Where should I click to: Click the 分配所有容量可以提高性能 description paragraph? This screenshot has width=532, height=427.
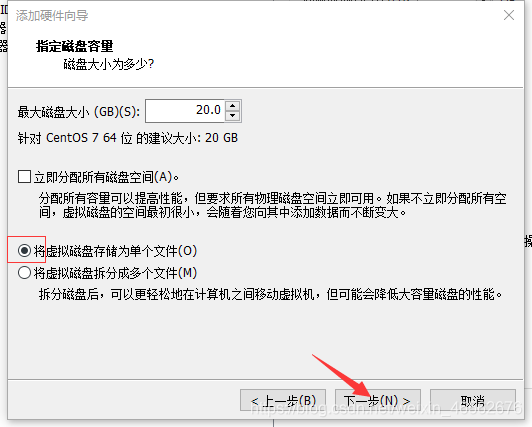[272, 205]
